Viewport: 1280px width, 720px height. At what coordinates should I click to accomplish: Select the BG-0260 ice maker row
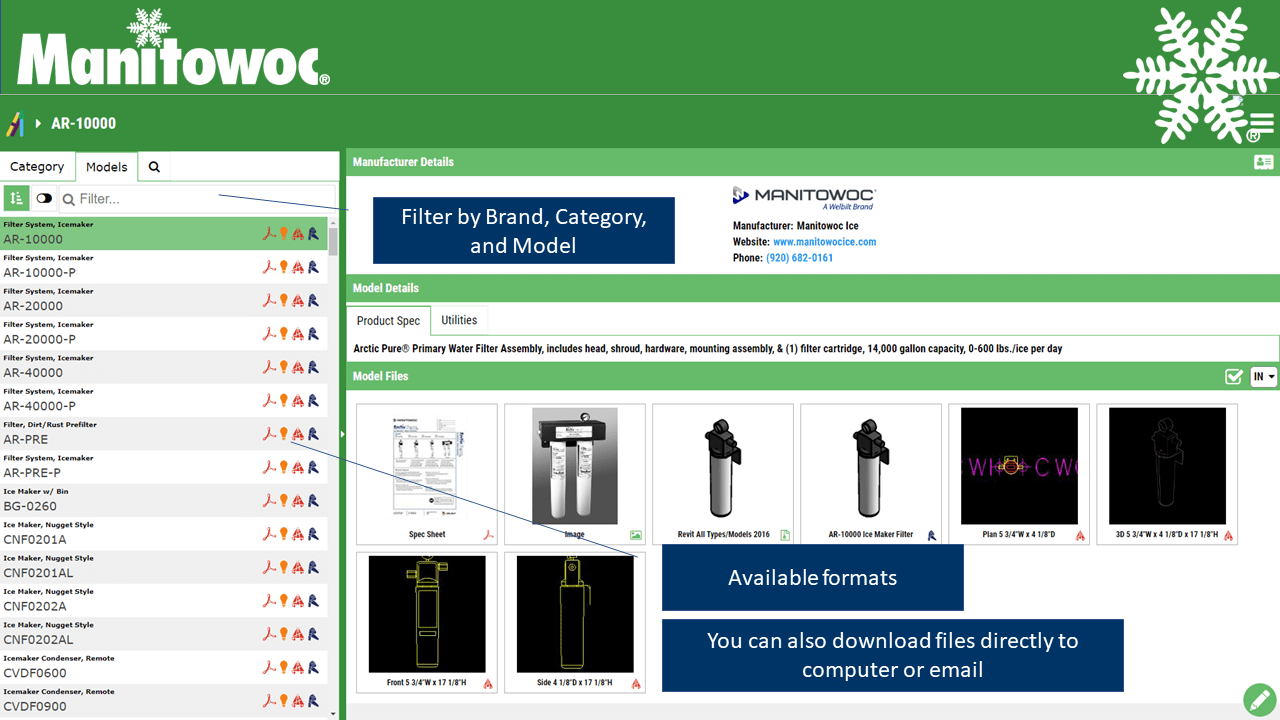tap(164, 500)
